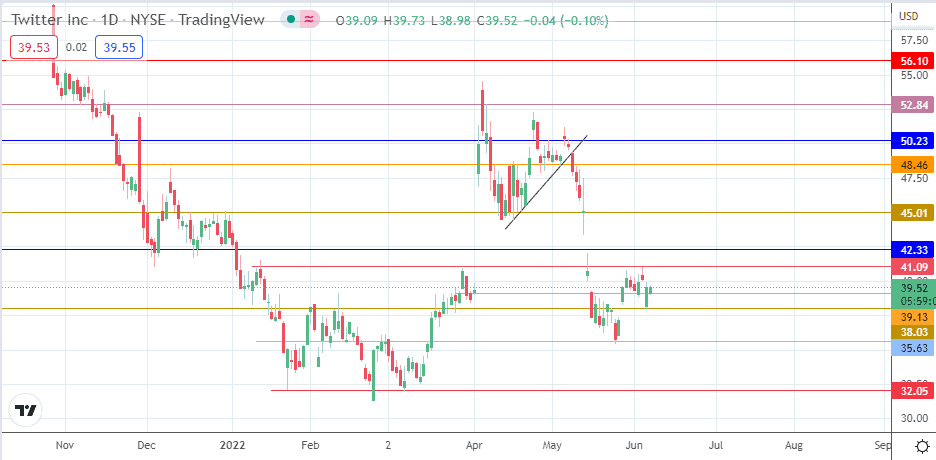Click the pink approximation indicator icon
936x460 pixels.
point(309,20)
